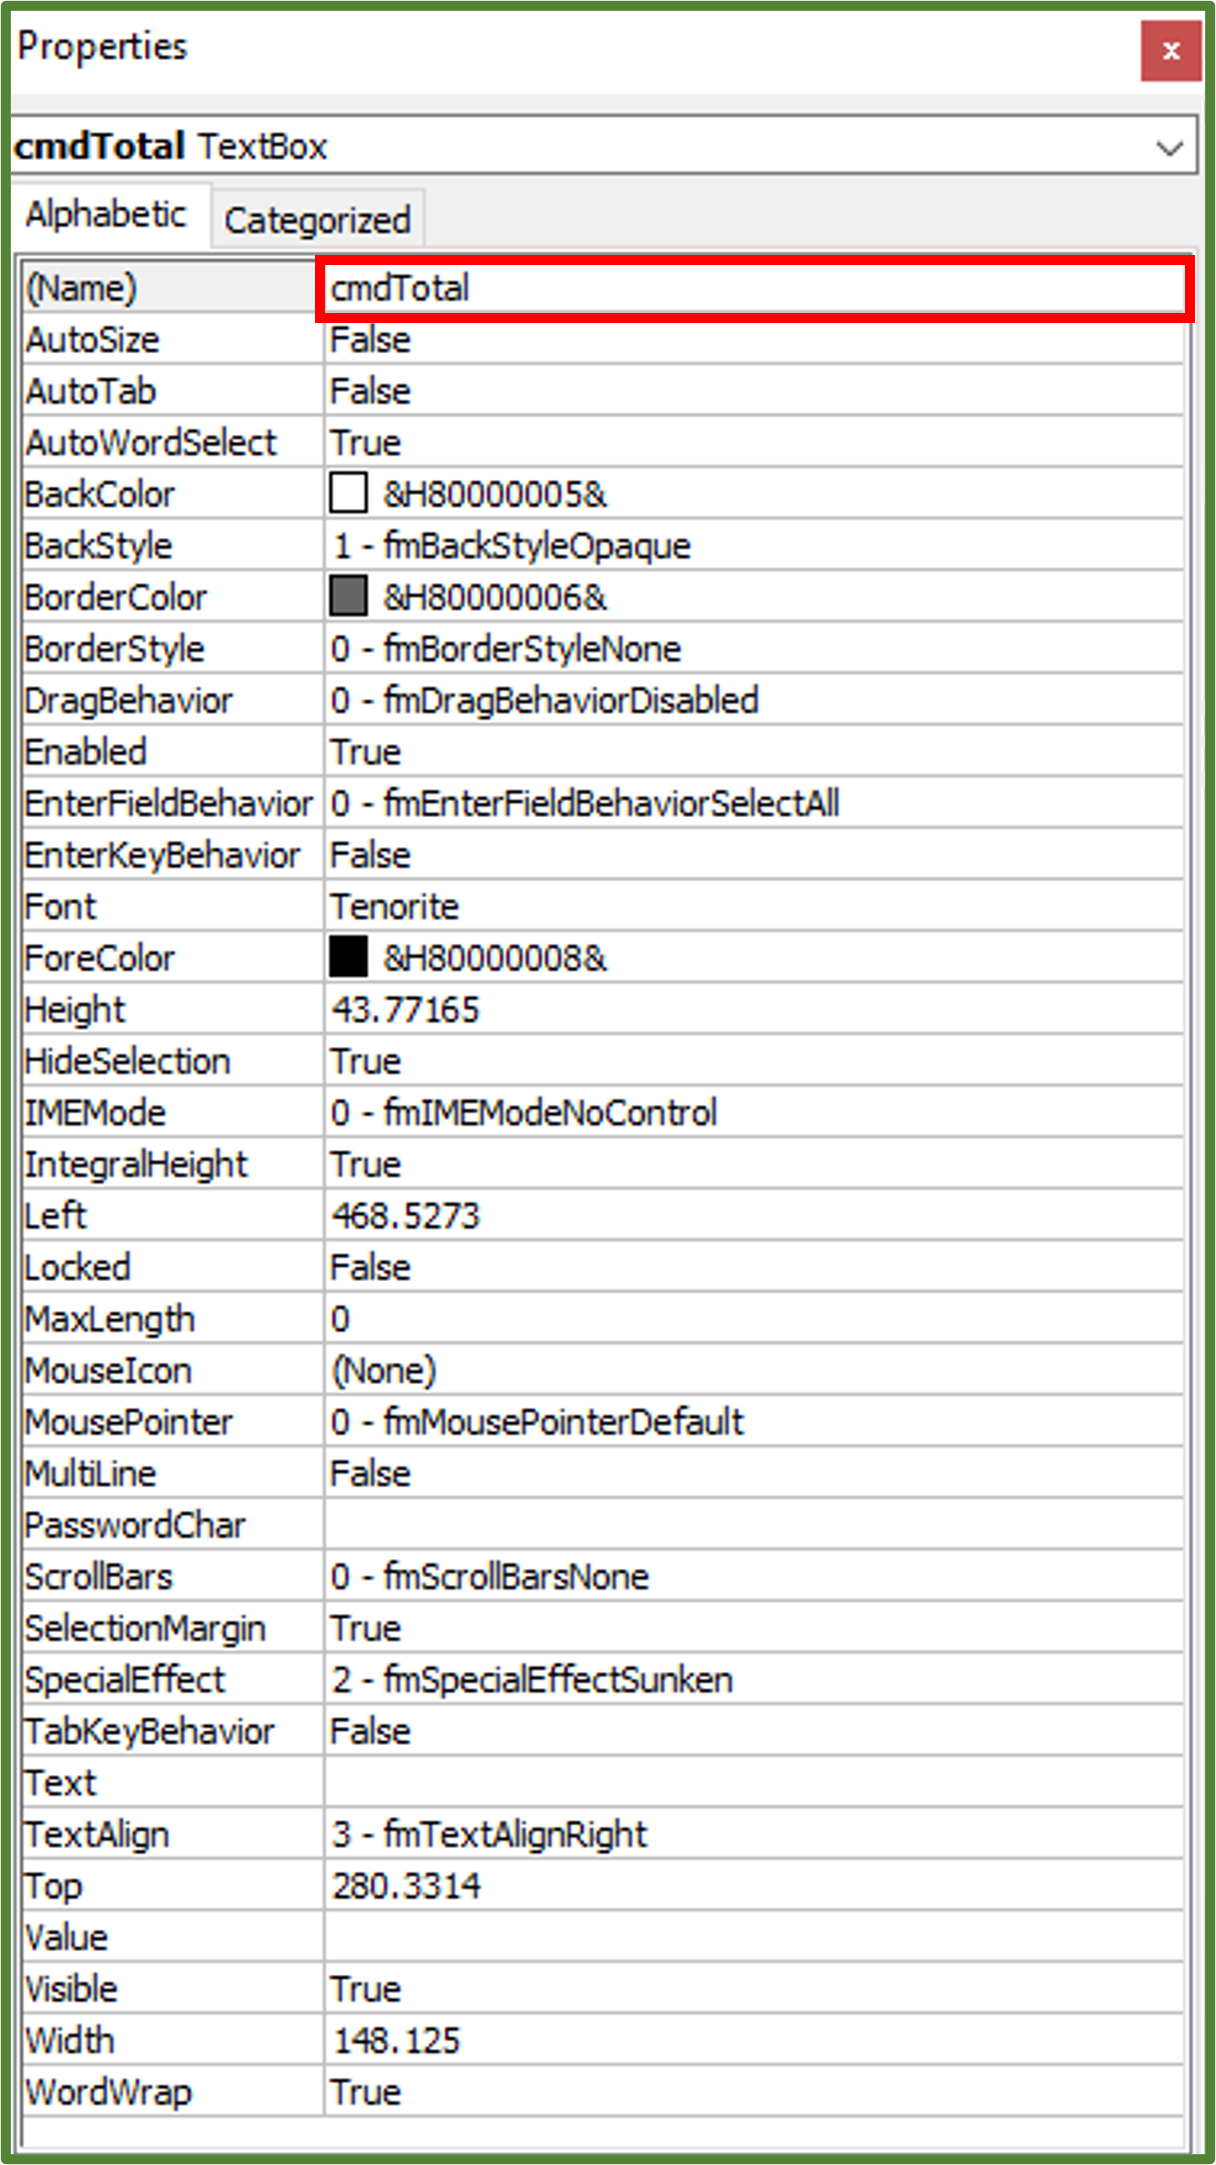The image size is (1216, 2165).
Task: Click the (Name) value field cmdTotal
Action: pyautogui.click(x=755, y=289)
